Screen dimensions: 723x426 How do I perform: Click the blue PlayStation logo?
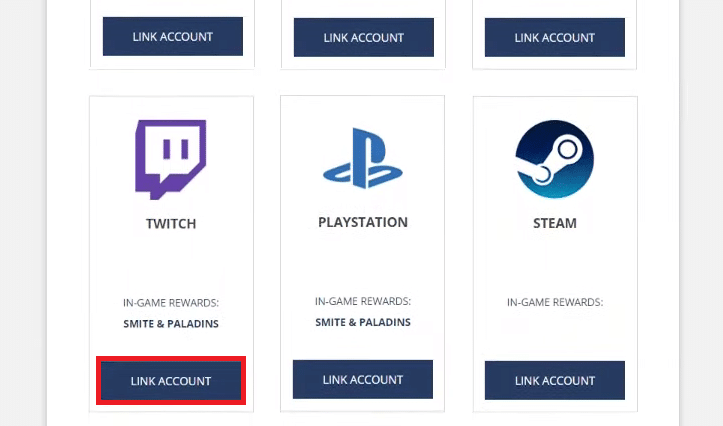pyautogui.click(x=362, y=158)
